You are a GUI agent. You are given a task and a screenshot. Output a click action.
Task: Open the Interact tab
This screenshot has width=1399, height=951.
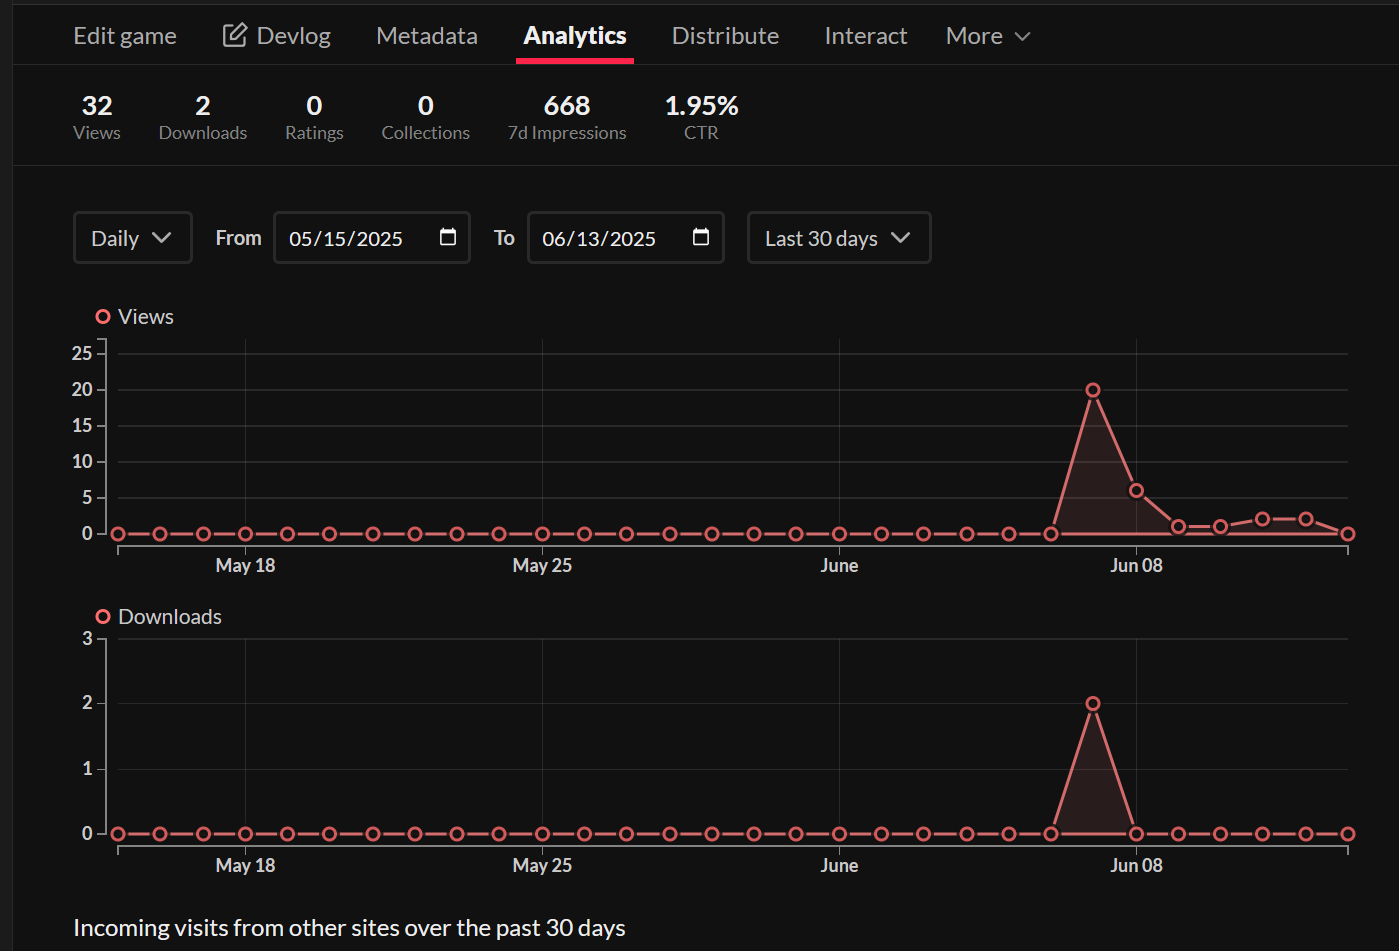[866, 36]
